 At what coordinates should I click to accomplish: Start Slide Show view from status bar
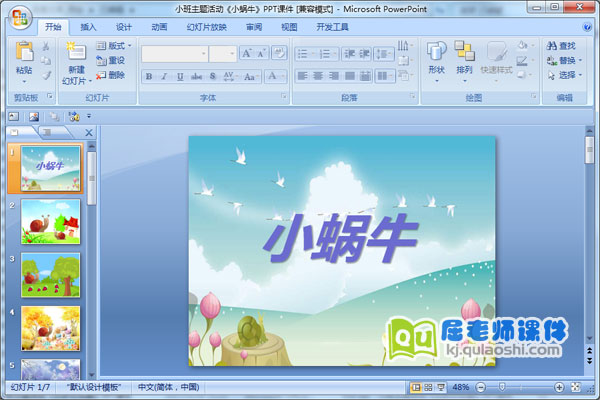coord(441,387)
